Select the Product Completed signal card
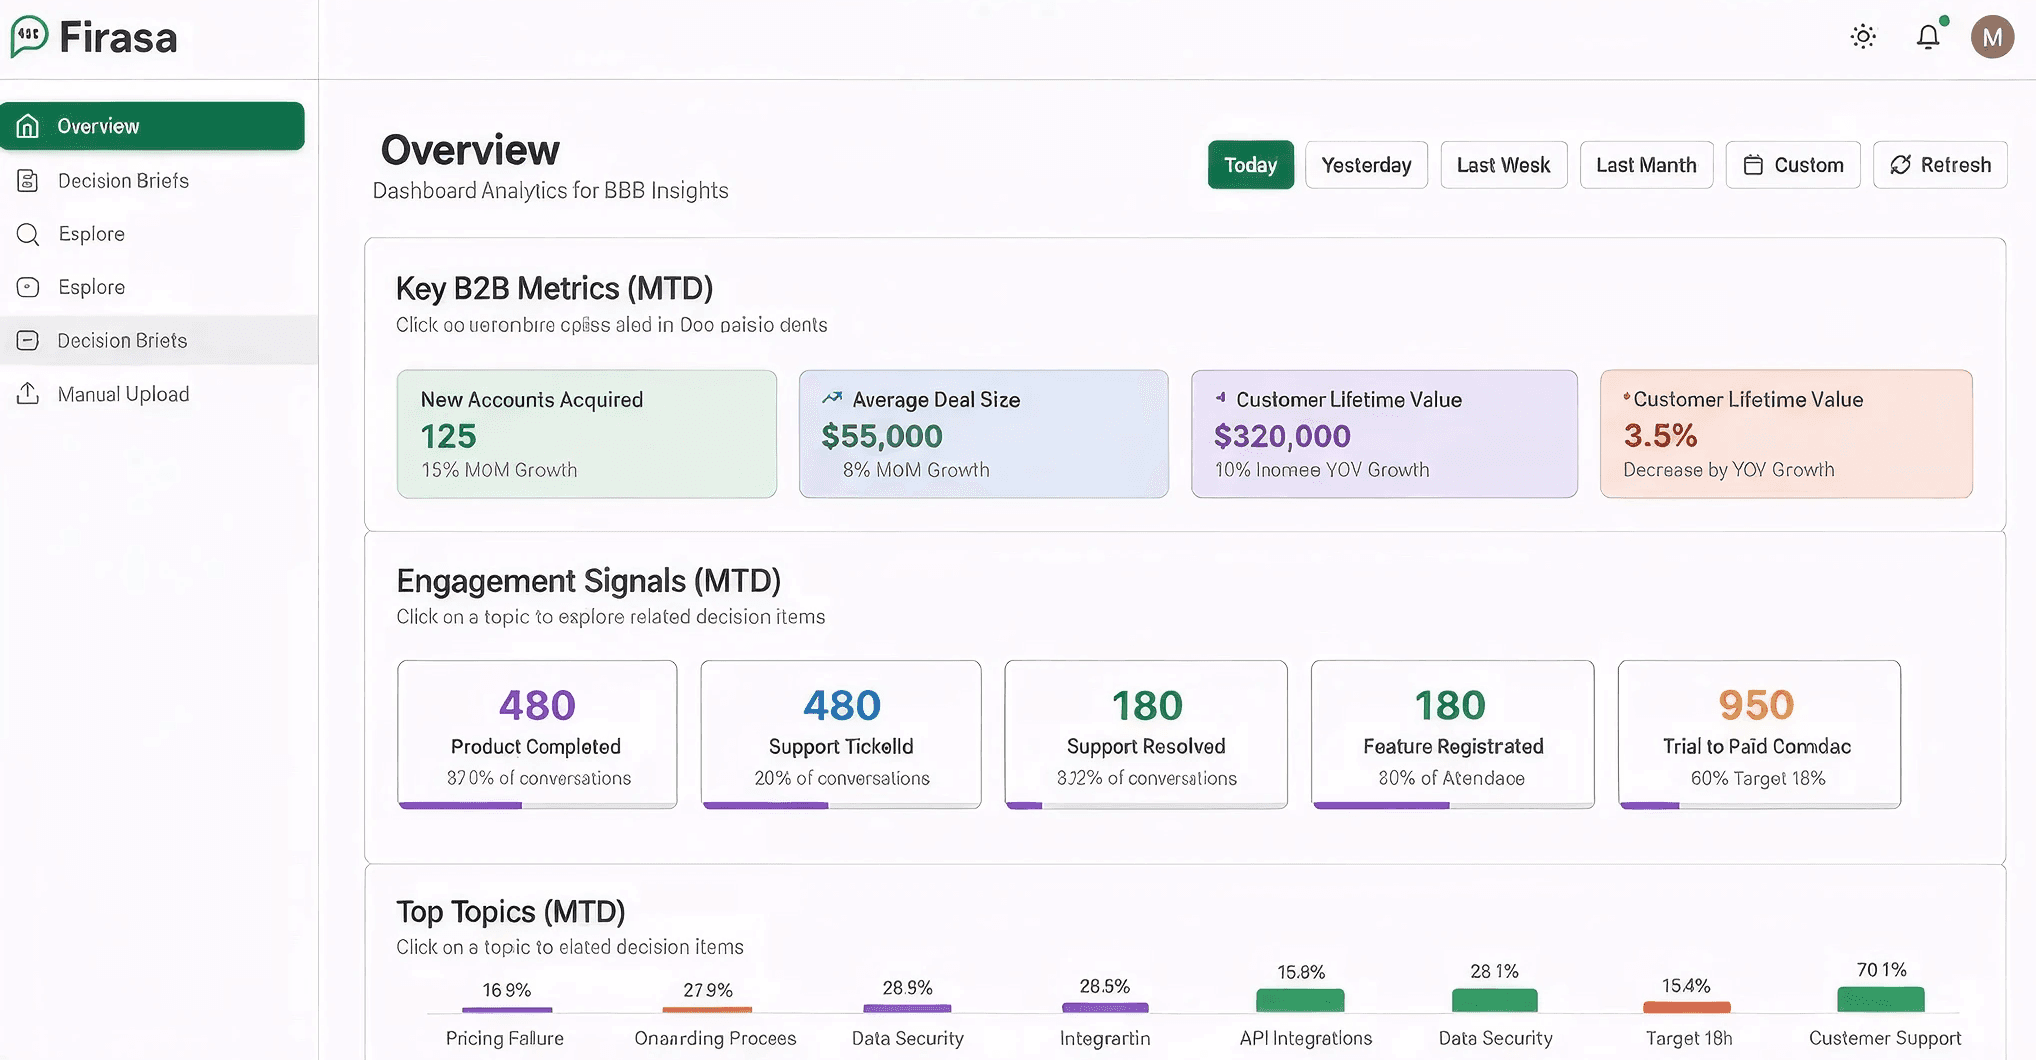 (x=537, y=734)
